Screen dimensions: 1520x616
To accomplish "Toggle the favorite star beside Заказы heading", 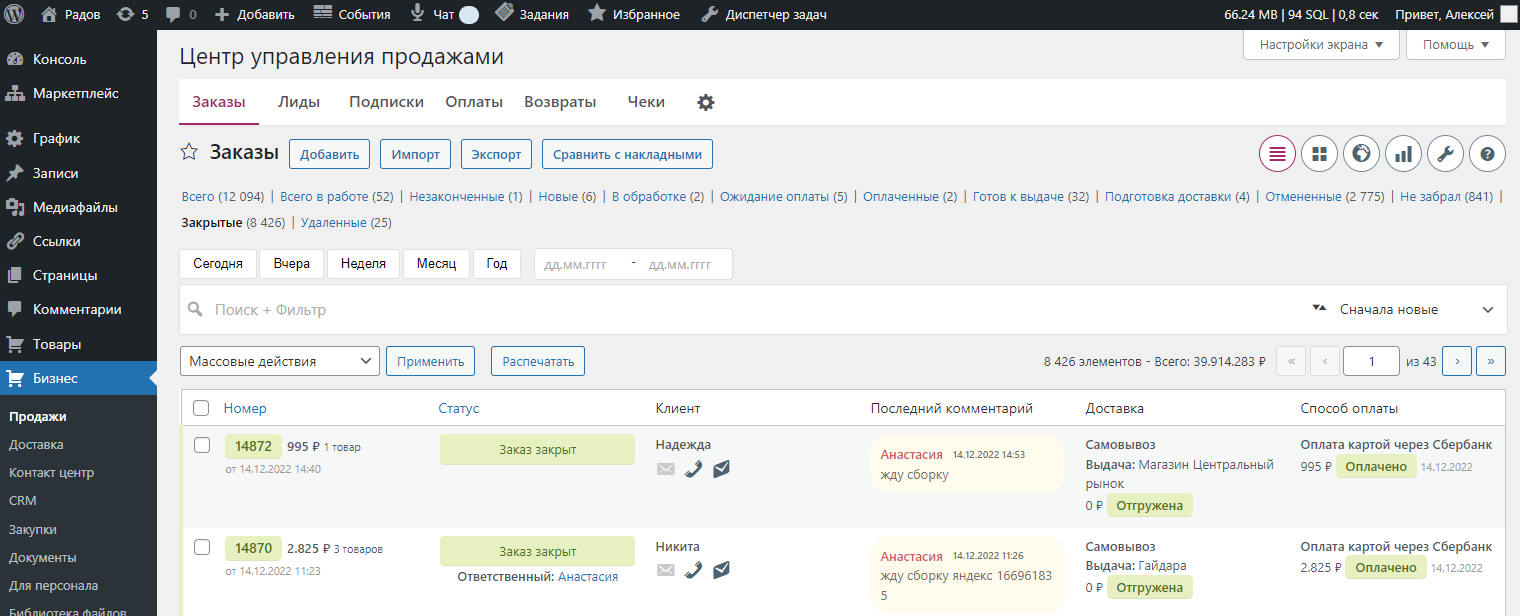I will point(189,153).
